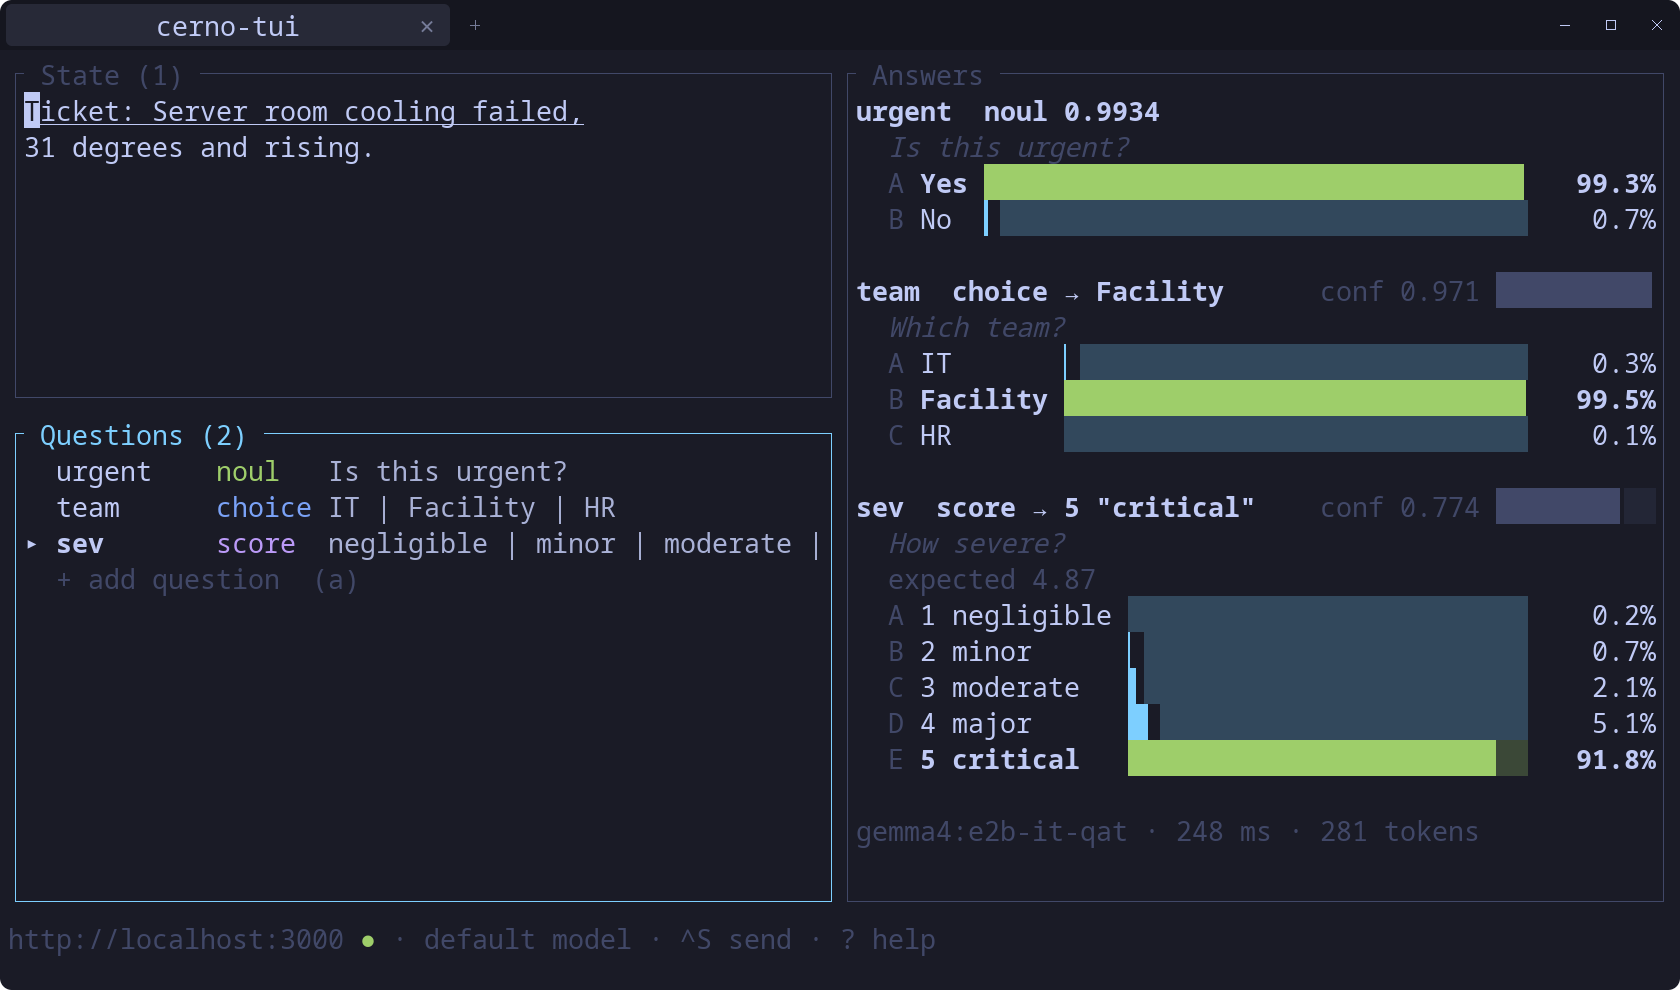Click the '5 critical' answer bar
This screenshot has width=1680, height=990.
click(1328, 759)
